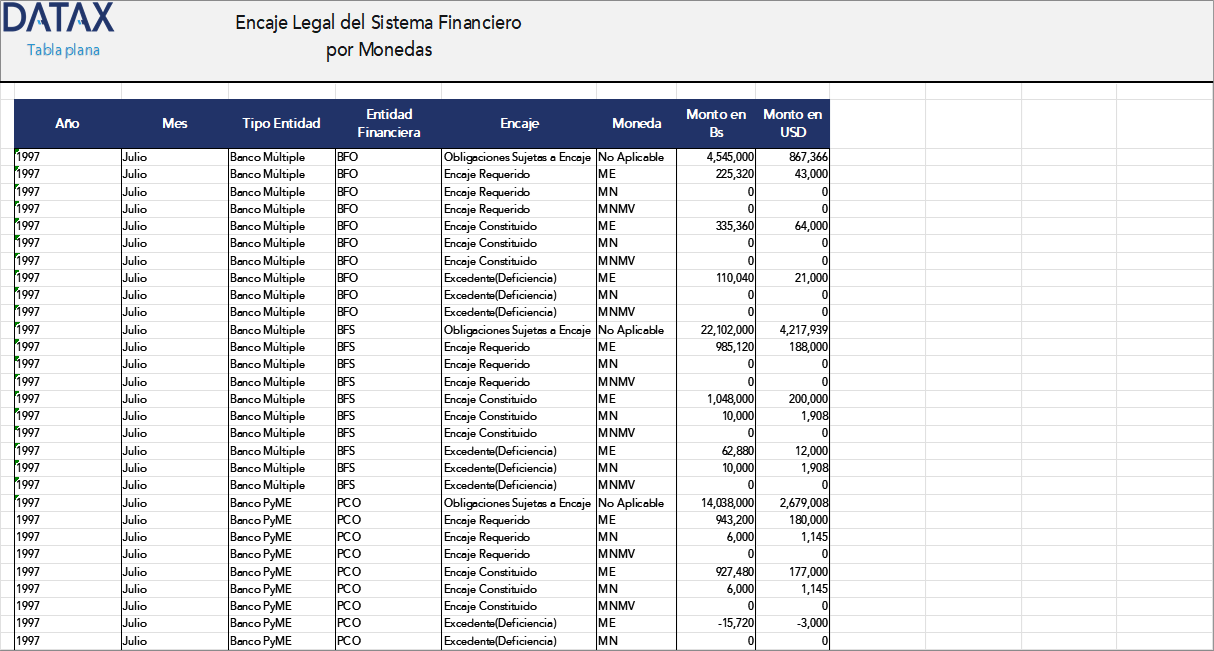Click the Tabla plana label
This screenshot has width=1214, height=651.
pyautogui.click(x=62, y=49)
